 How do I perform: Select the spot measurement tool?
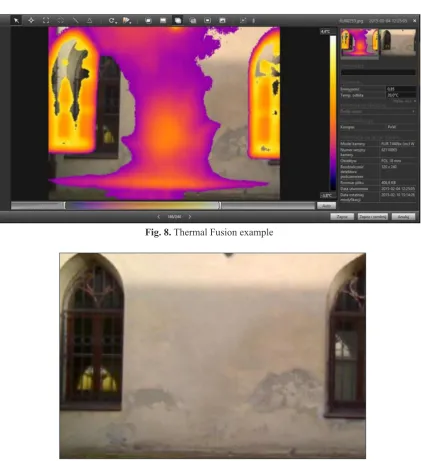coord(31,21)
